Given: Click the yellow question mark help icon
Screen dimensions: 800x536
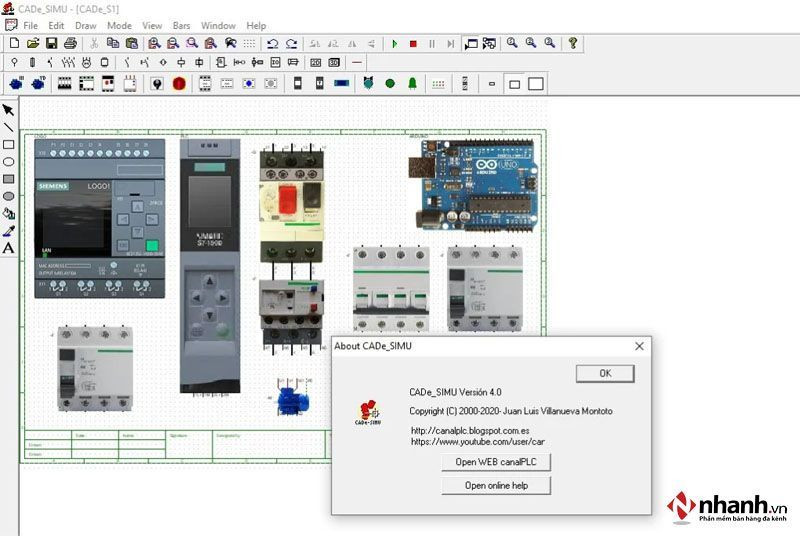Looking at the screenshot, I should (572, 43).
